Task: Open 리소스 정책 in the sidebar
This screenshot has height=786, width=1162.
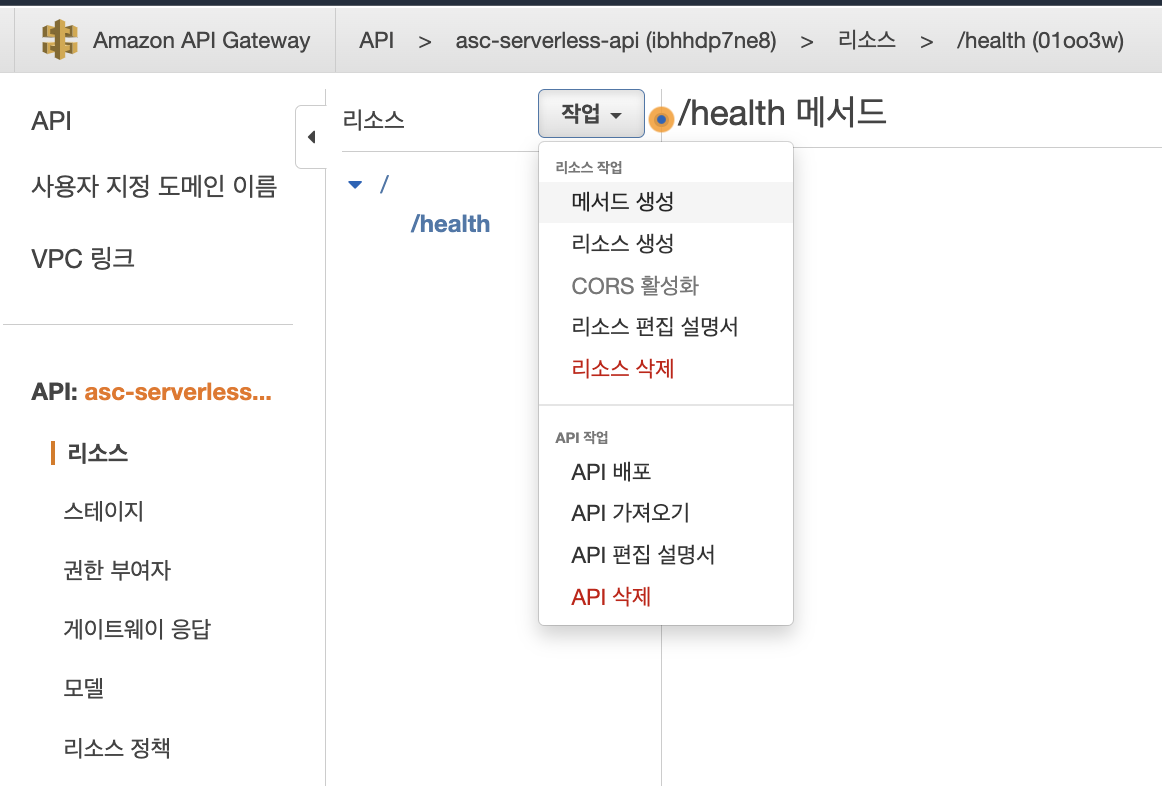Action: [117, 747]
